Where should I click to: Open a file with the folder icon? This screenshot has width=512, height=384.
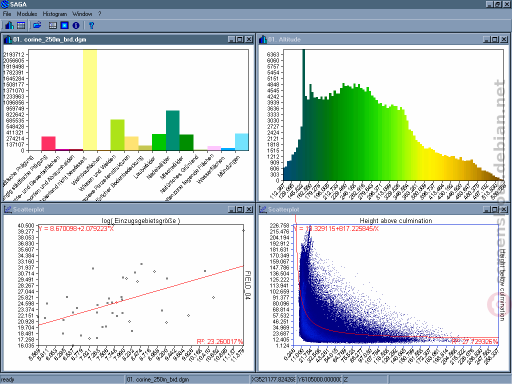(x=37, y=25)
